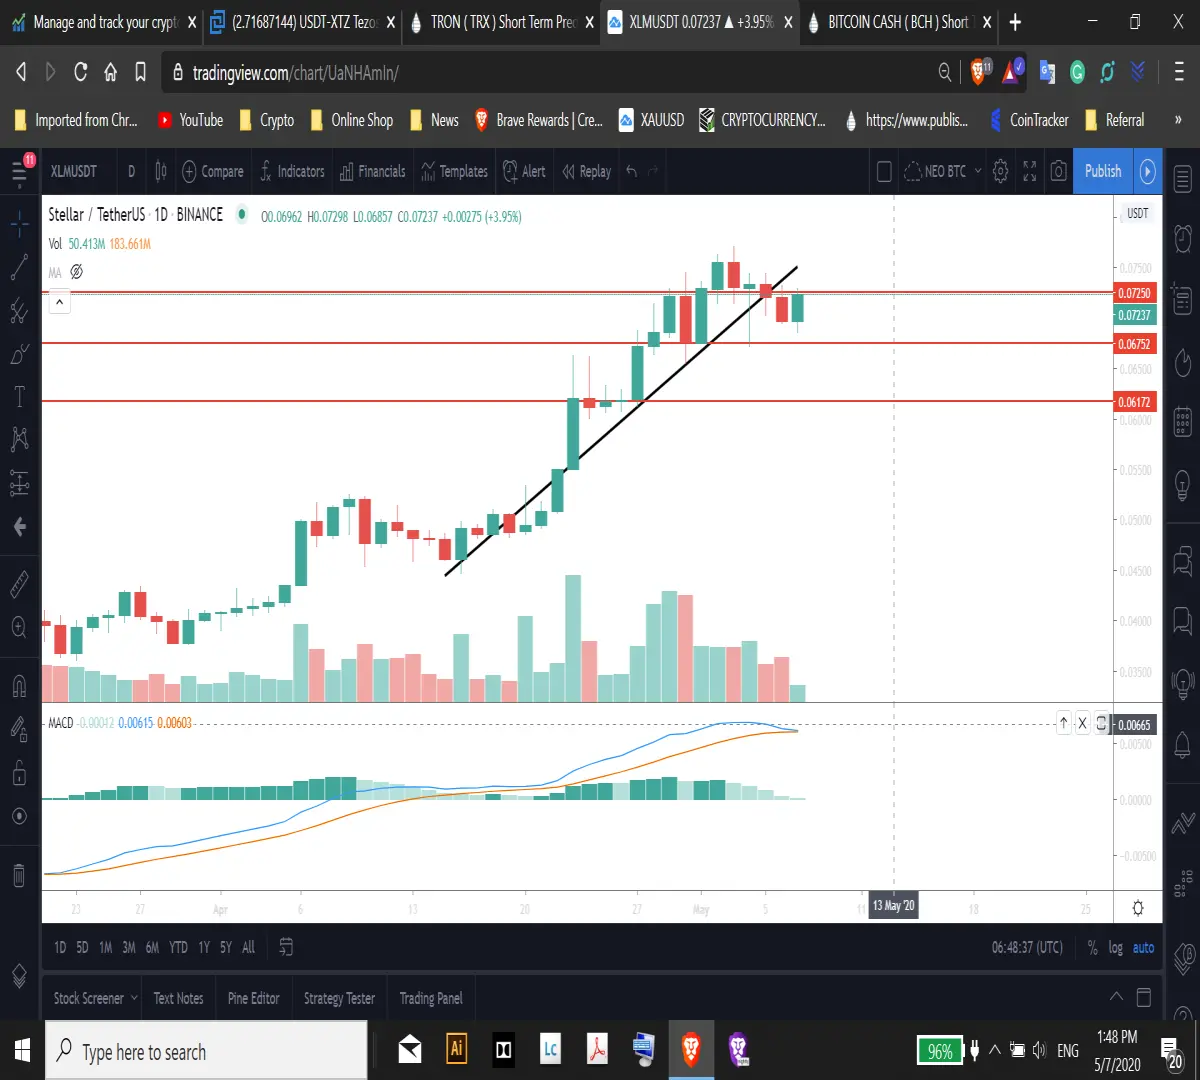Open the D timeframe interval dropdown
Image resolution: width=1200 pixels, height=1080 pixels.
pos(131,172)
